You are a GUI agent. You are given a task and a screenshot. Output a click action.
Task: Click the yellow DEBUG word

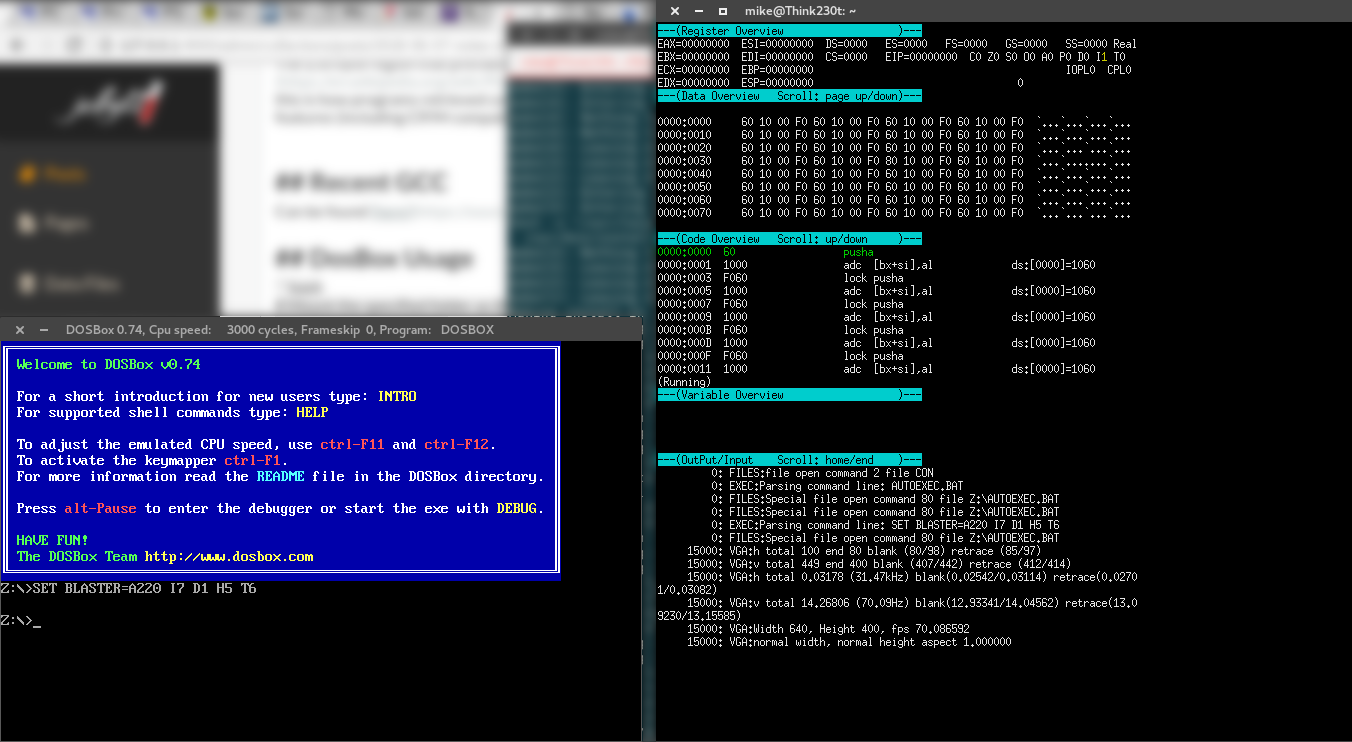pyautogui.click(x=516, y=509)
